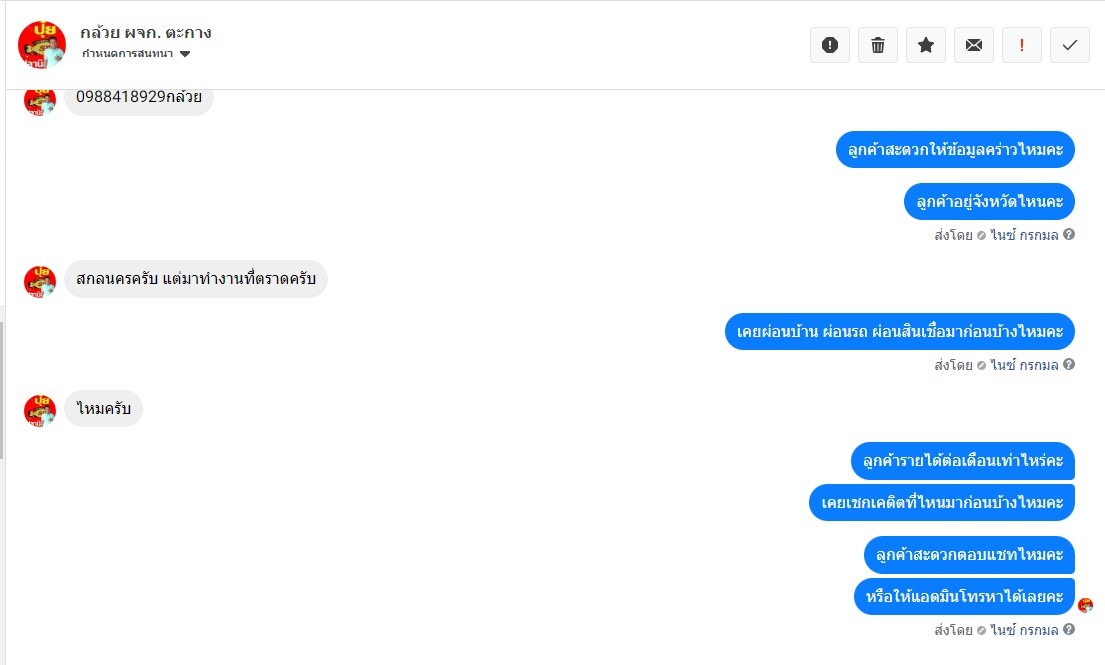Click sender name ไนซ์ กรกมล under เคยผ่อนบ้าน message
1105x665 pixels.
pyautogui.click(x=1024, y=365)
